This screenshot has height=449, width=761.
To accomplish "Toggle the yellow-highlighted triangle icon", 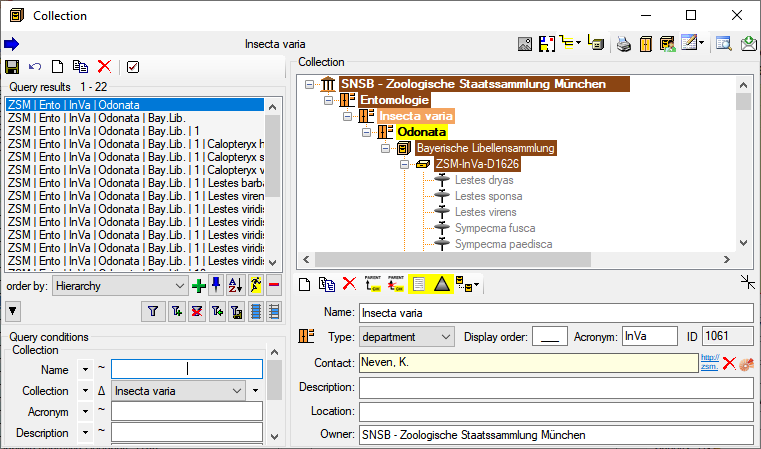I will click(x=442, y=284).
